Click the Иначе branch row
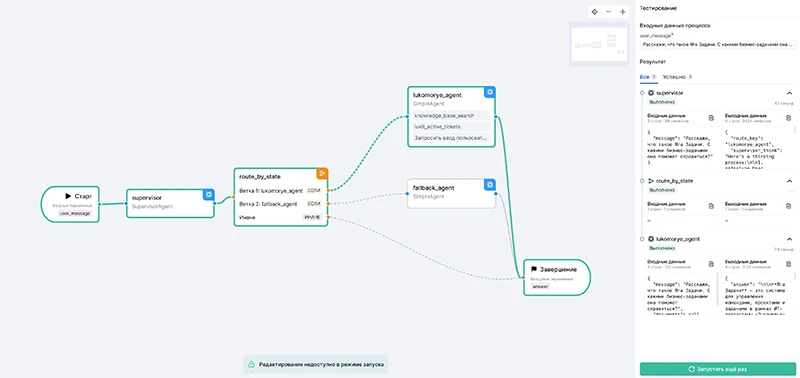The image size is (800, 378). coord(281,217)
